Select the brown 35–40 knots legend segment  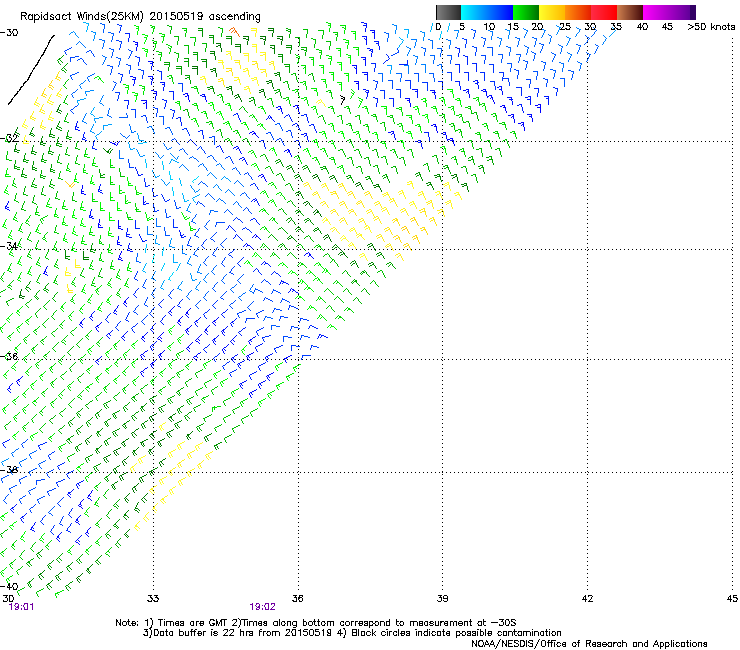[x=630, y=12]
